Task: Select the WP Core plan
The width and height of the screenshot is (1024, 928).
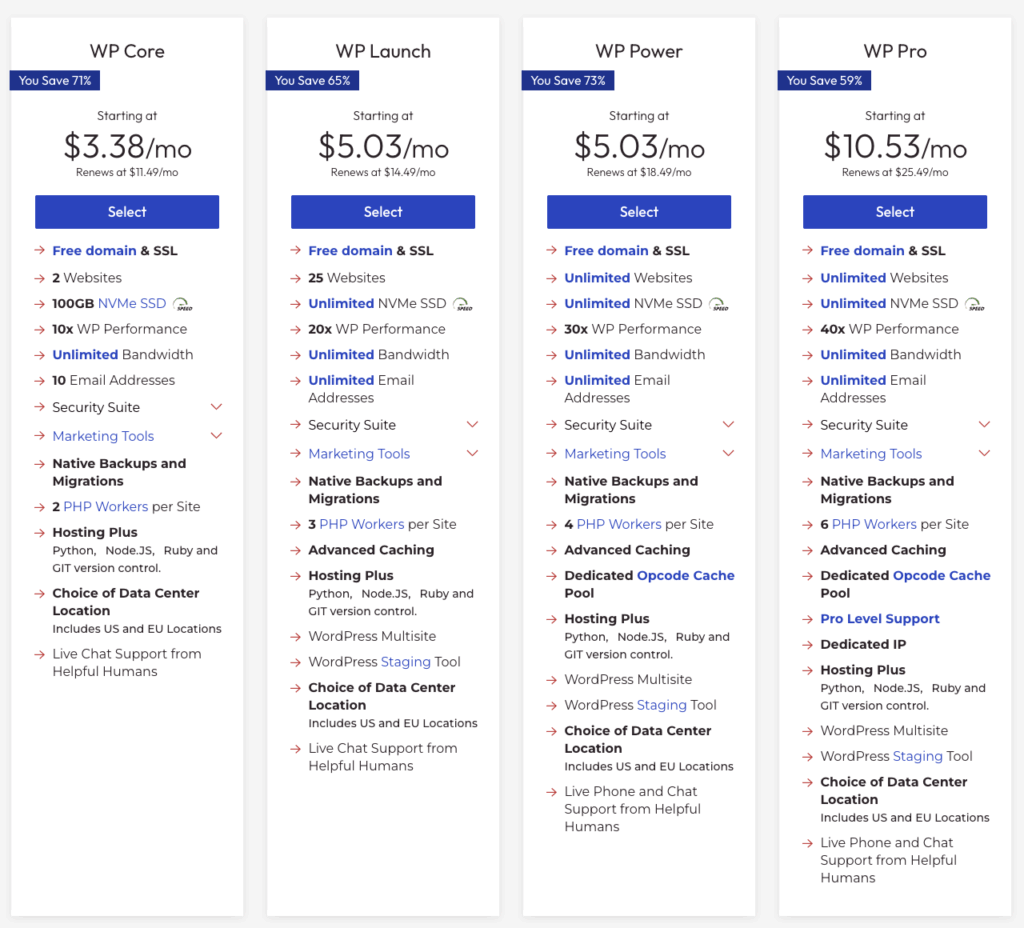Action: (127, 212)
